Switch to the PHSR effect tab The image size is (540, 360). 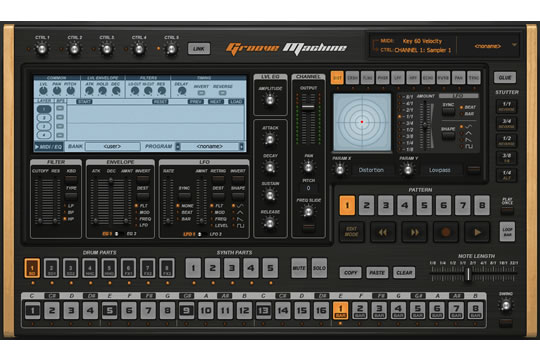tap(383, 78)
